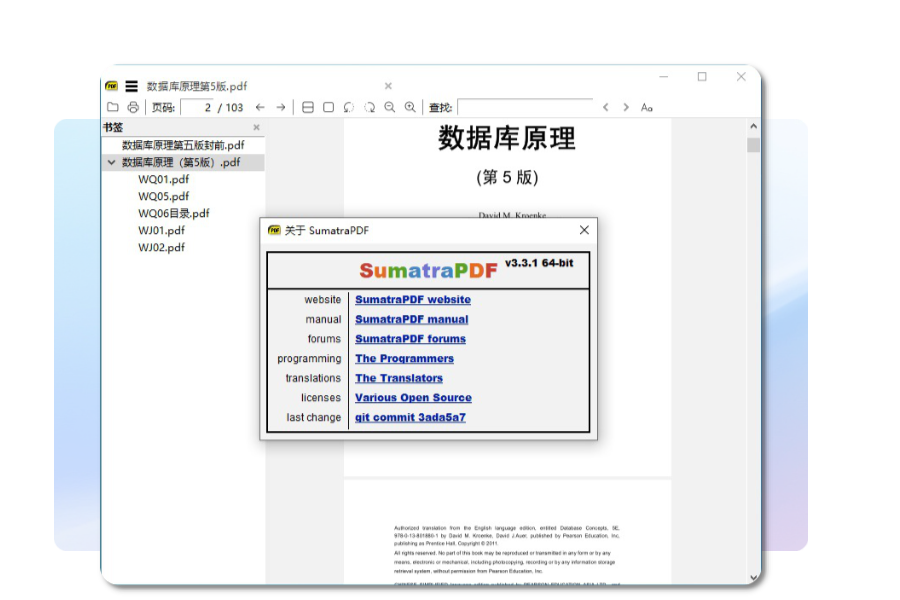Close the 数据库原理第5版.pdf tab
Image resolution: width=900 pixels, height=600 pixels.
pos(388,86)
